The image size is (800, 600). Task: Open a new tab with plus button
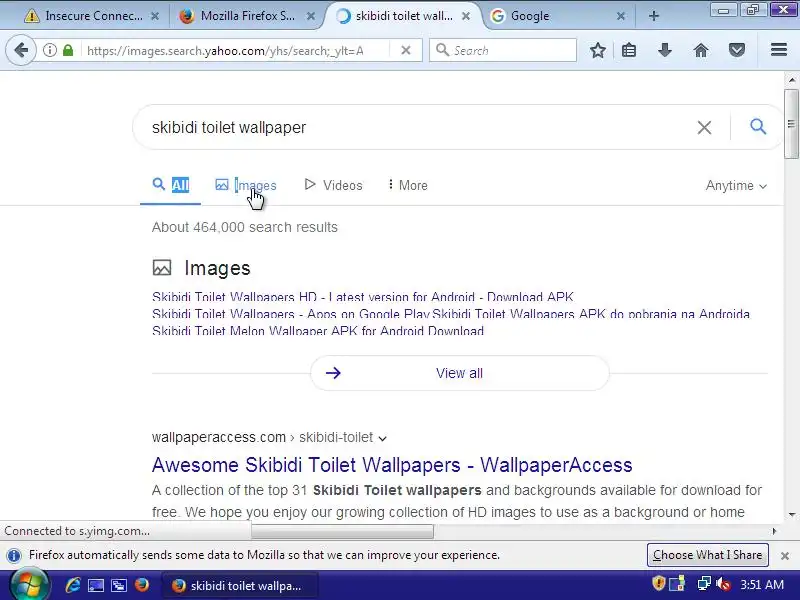pos(654,16)
